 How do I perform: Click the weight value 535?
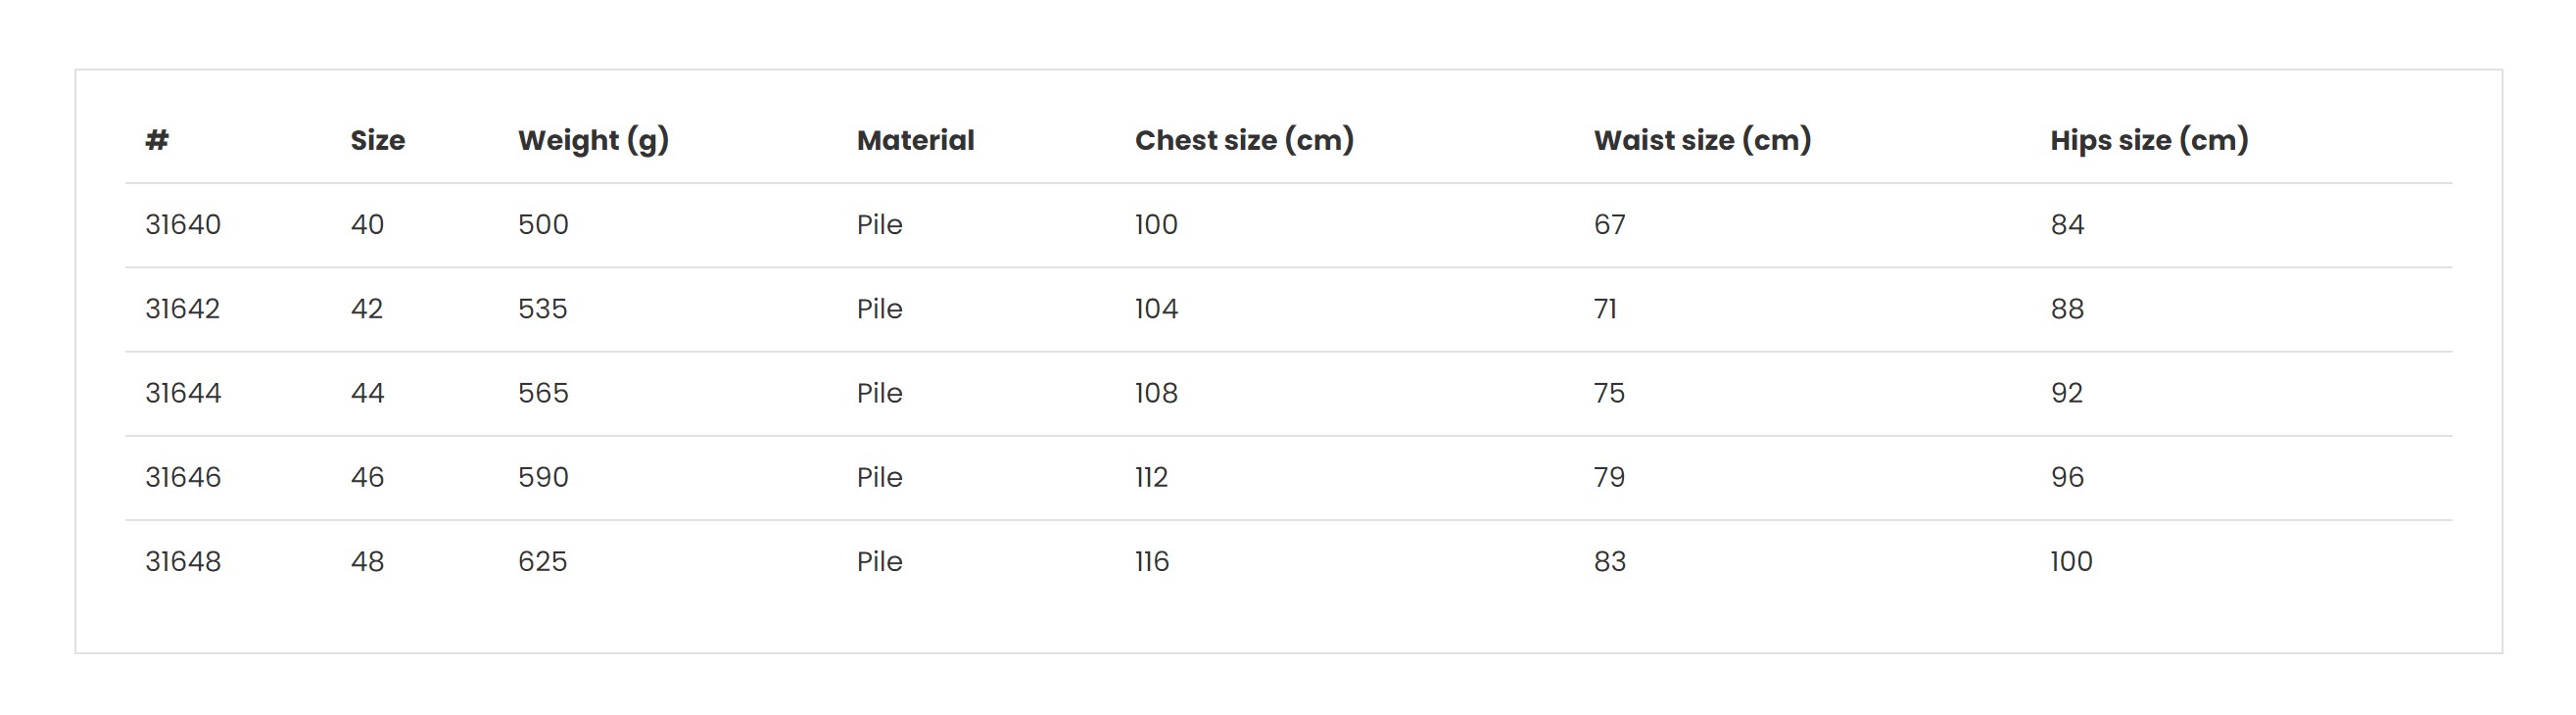tap(542, 308)
